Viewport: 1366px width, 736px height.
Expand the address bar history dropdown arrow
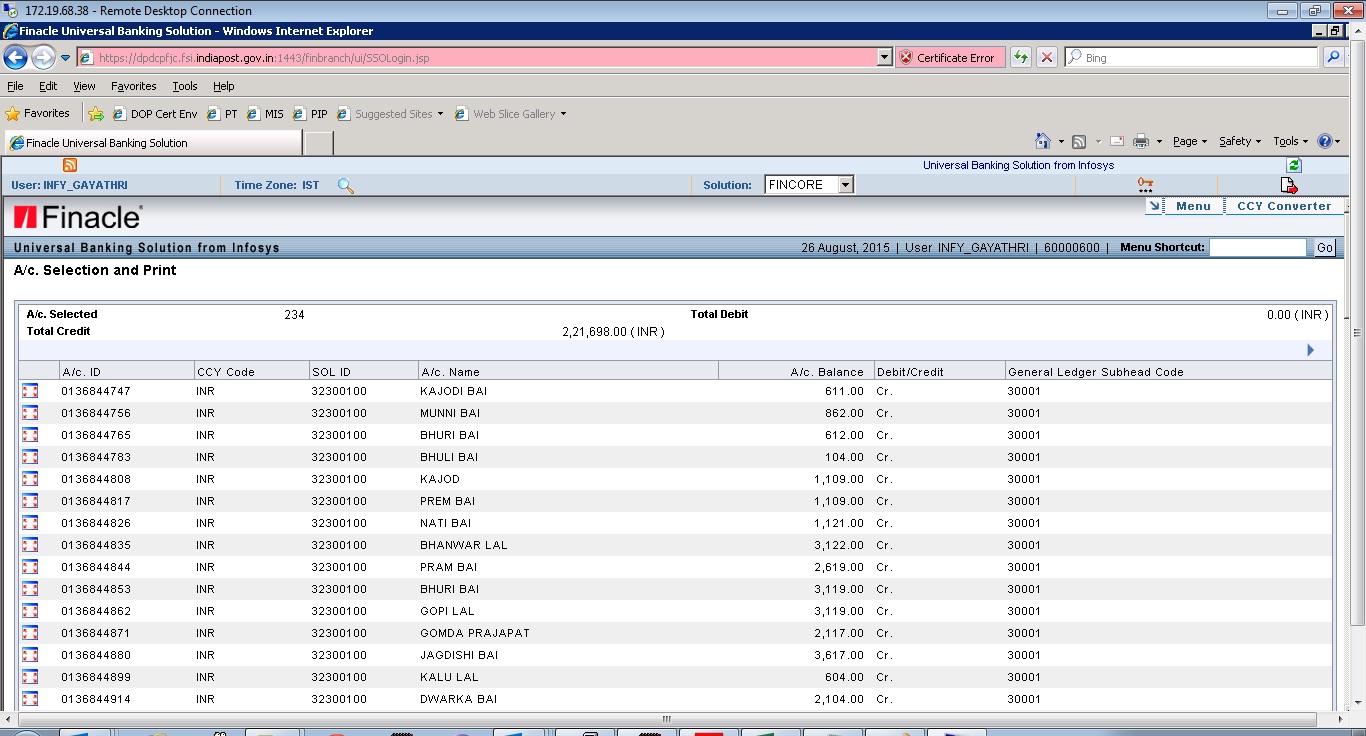[x=884, y=57]
